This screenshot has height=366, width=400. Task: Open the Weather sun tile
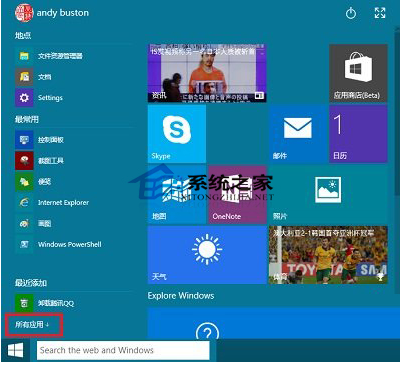coord(207,255)
